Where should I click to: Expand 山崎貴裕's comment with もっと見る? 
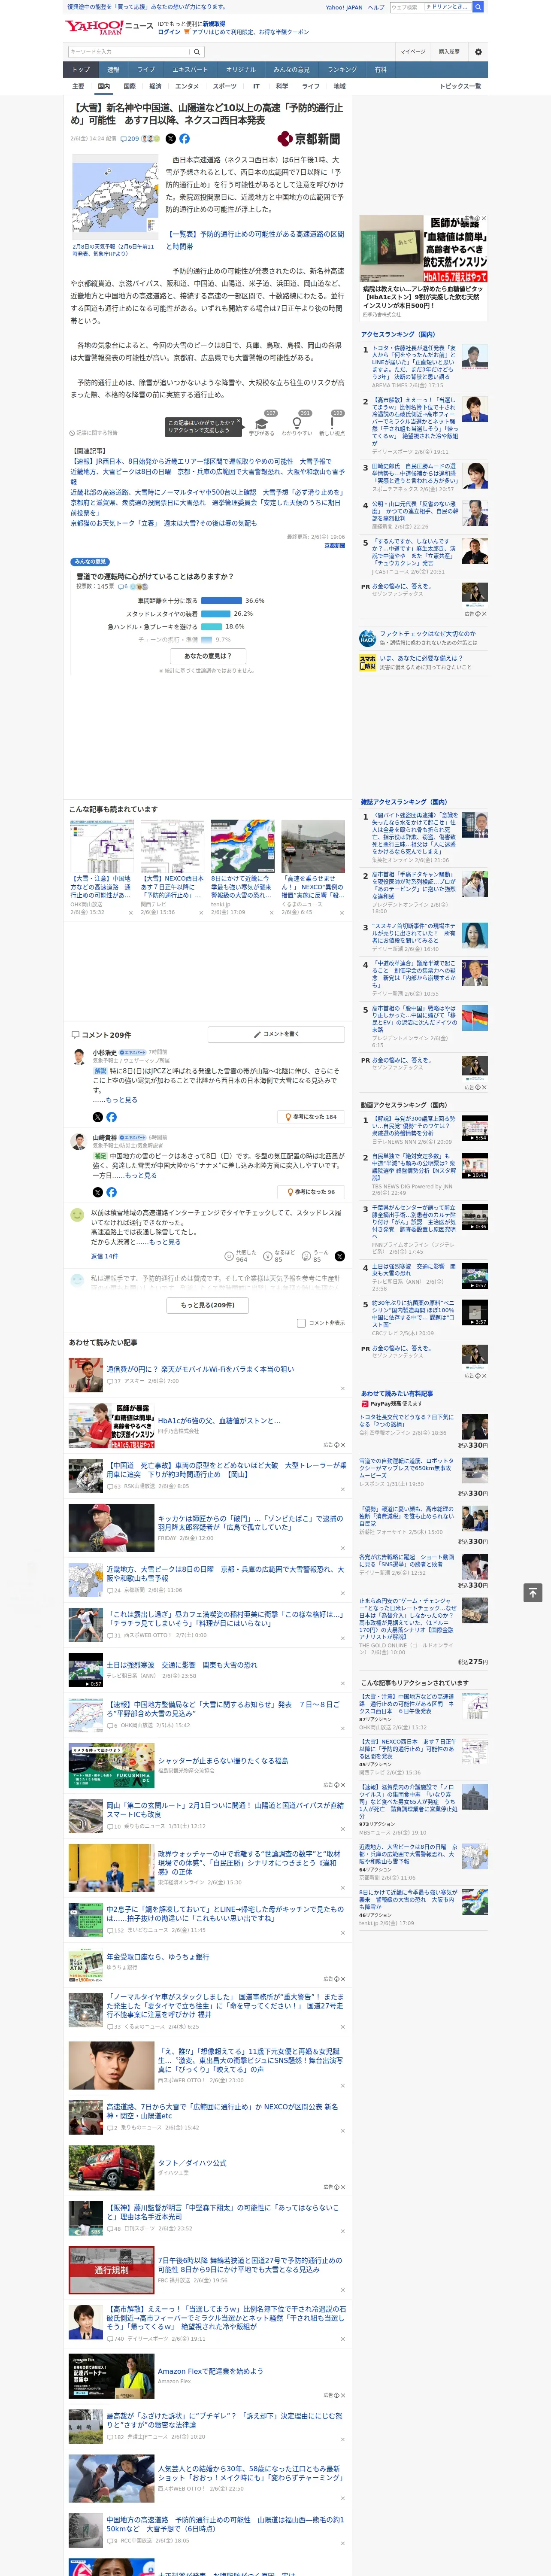click(x=141, y=1175)
